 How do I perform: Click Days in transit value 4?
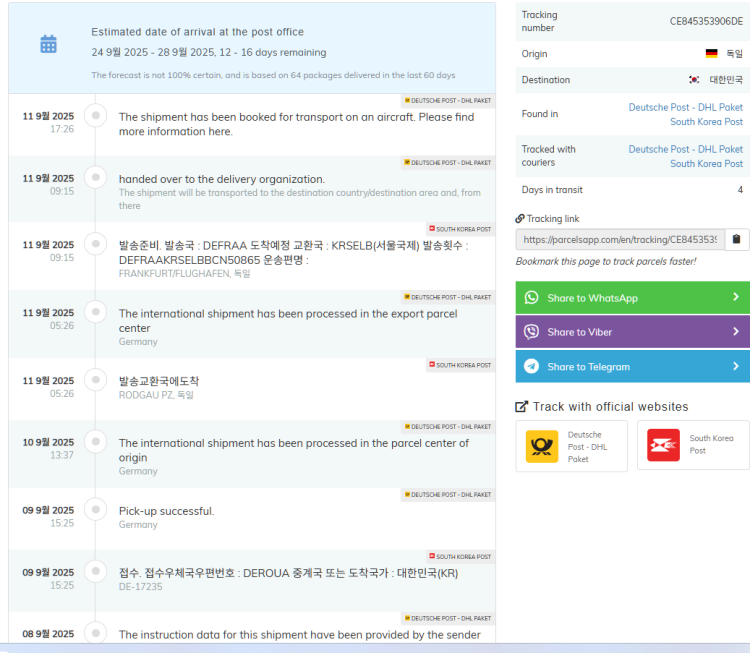point(740,190)
